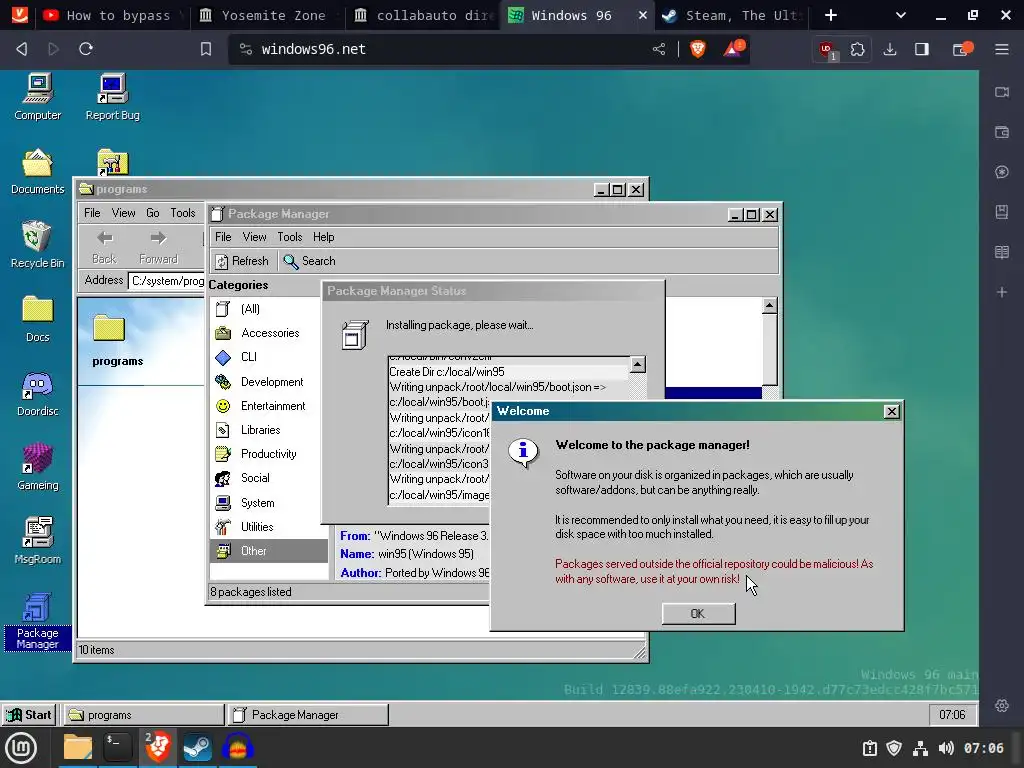Open the Recycle Bin icon
The width and height of the screenshot is (1024, 768).
tap(37, 246)
